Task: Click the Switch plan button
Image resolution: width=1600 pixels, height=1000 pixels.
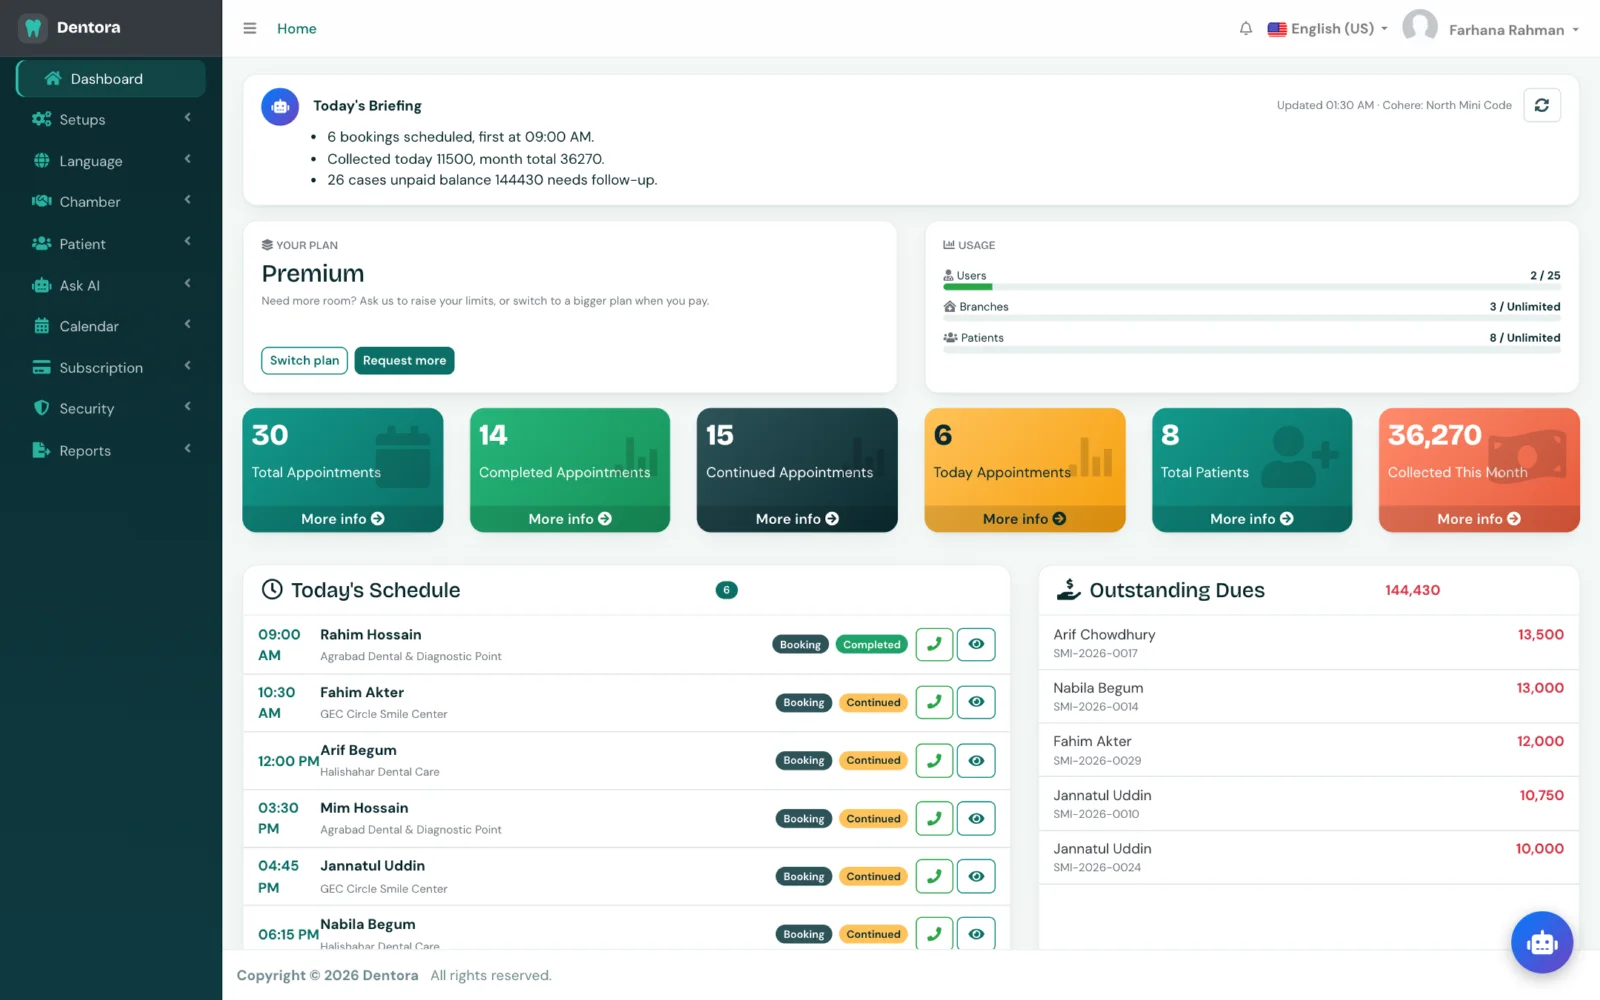Action: (x=304, y=360)
